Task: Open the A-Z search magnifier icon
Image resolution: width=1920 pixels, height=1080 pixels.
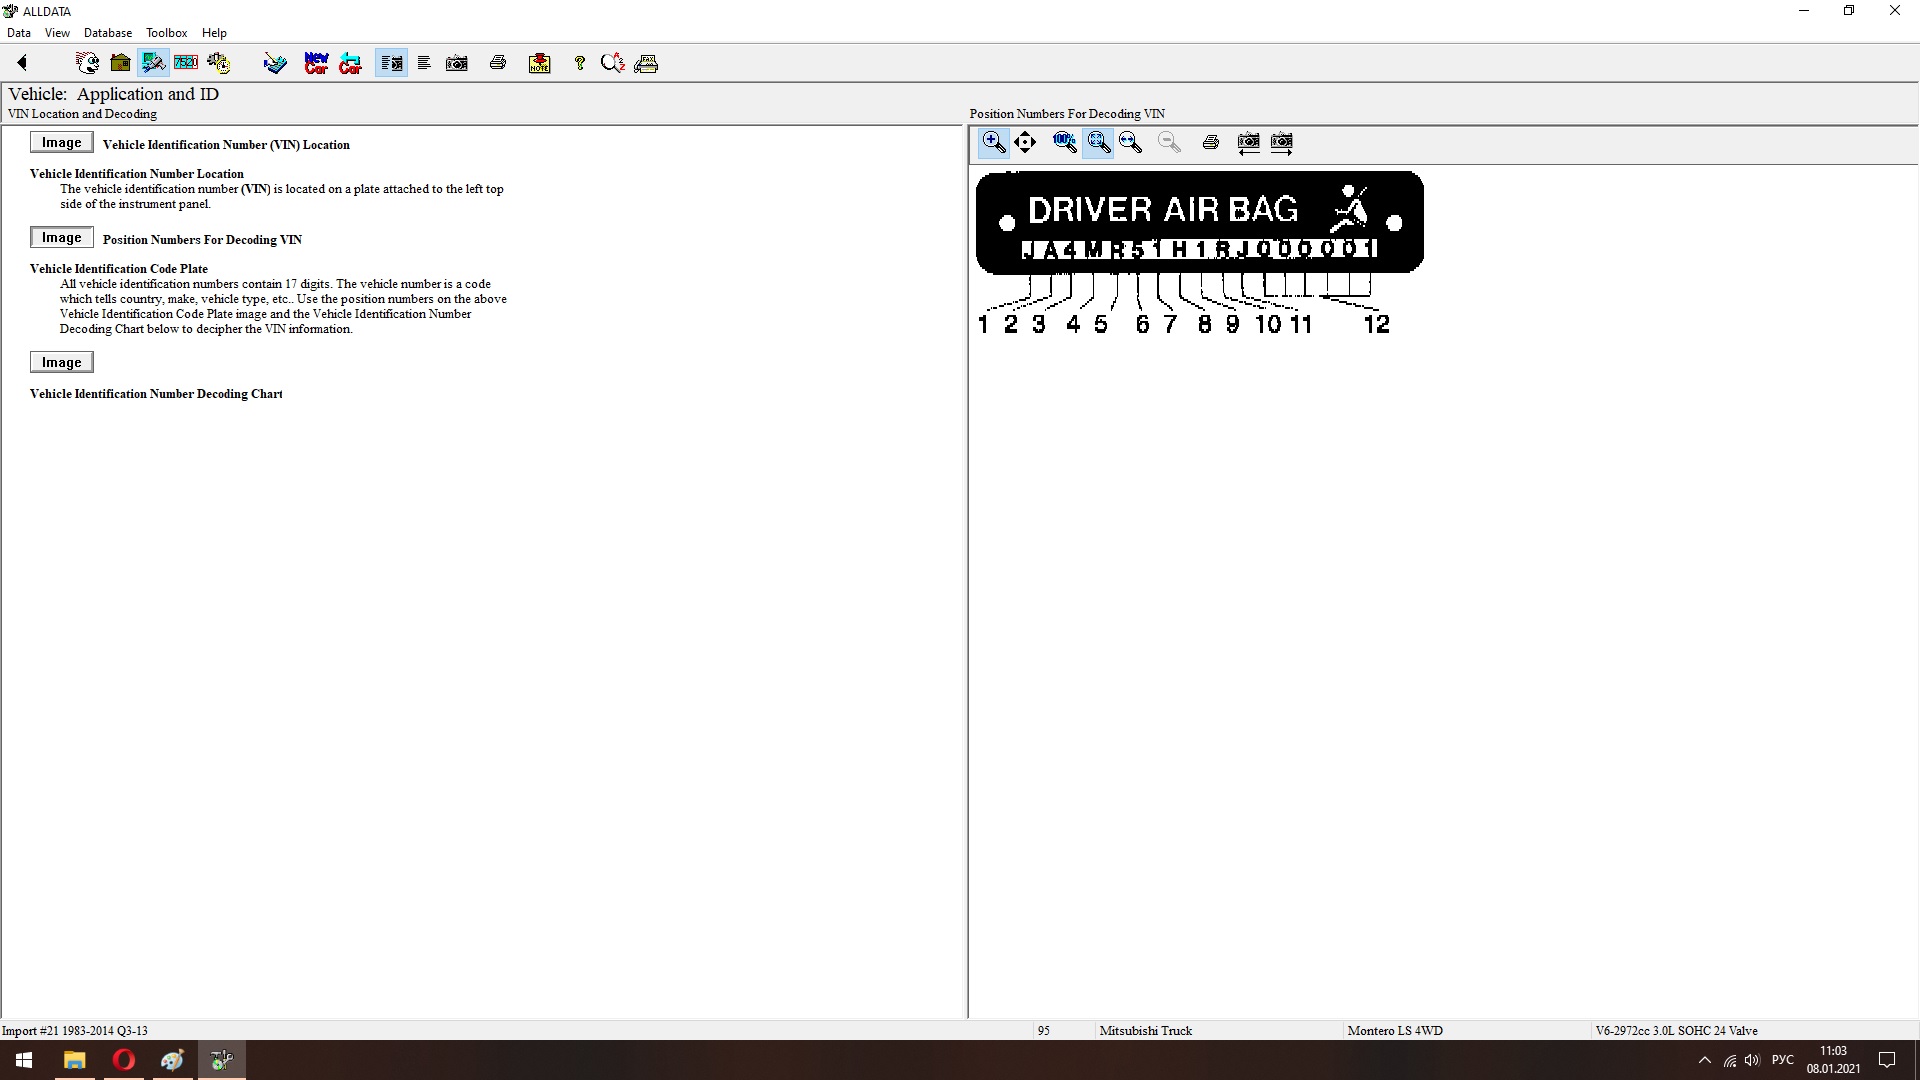Action: (x=612, y=63)
